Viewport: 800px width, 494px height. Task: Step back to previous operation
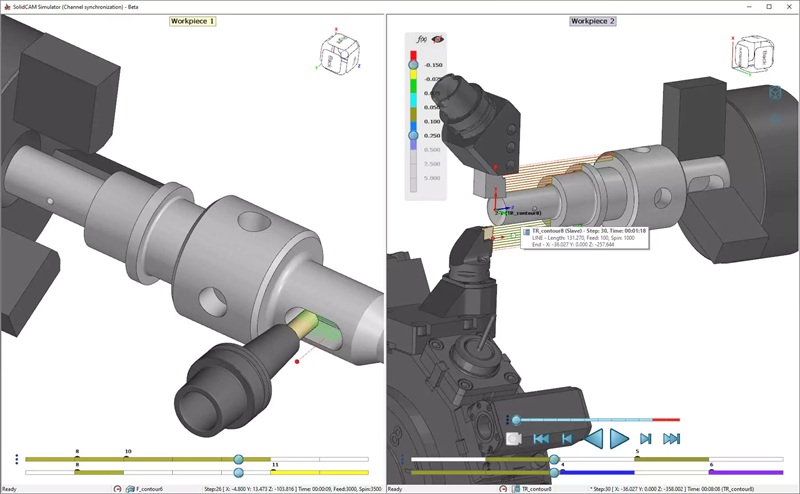click(566, 438)
